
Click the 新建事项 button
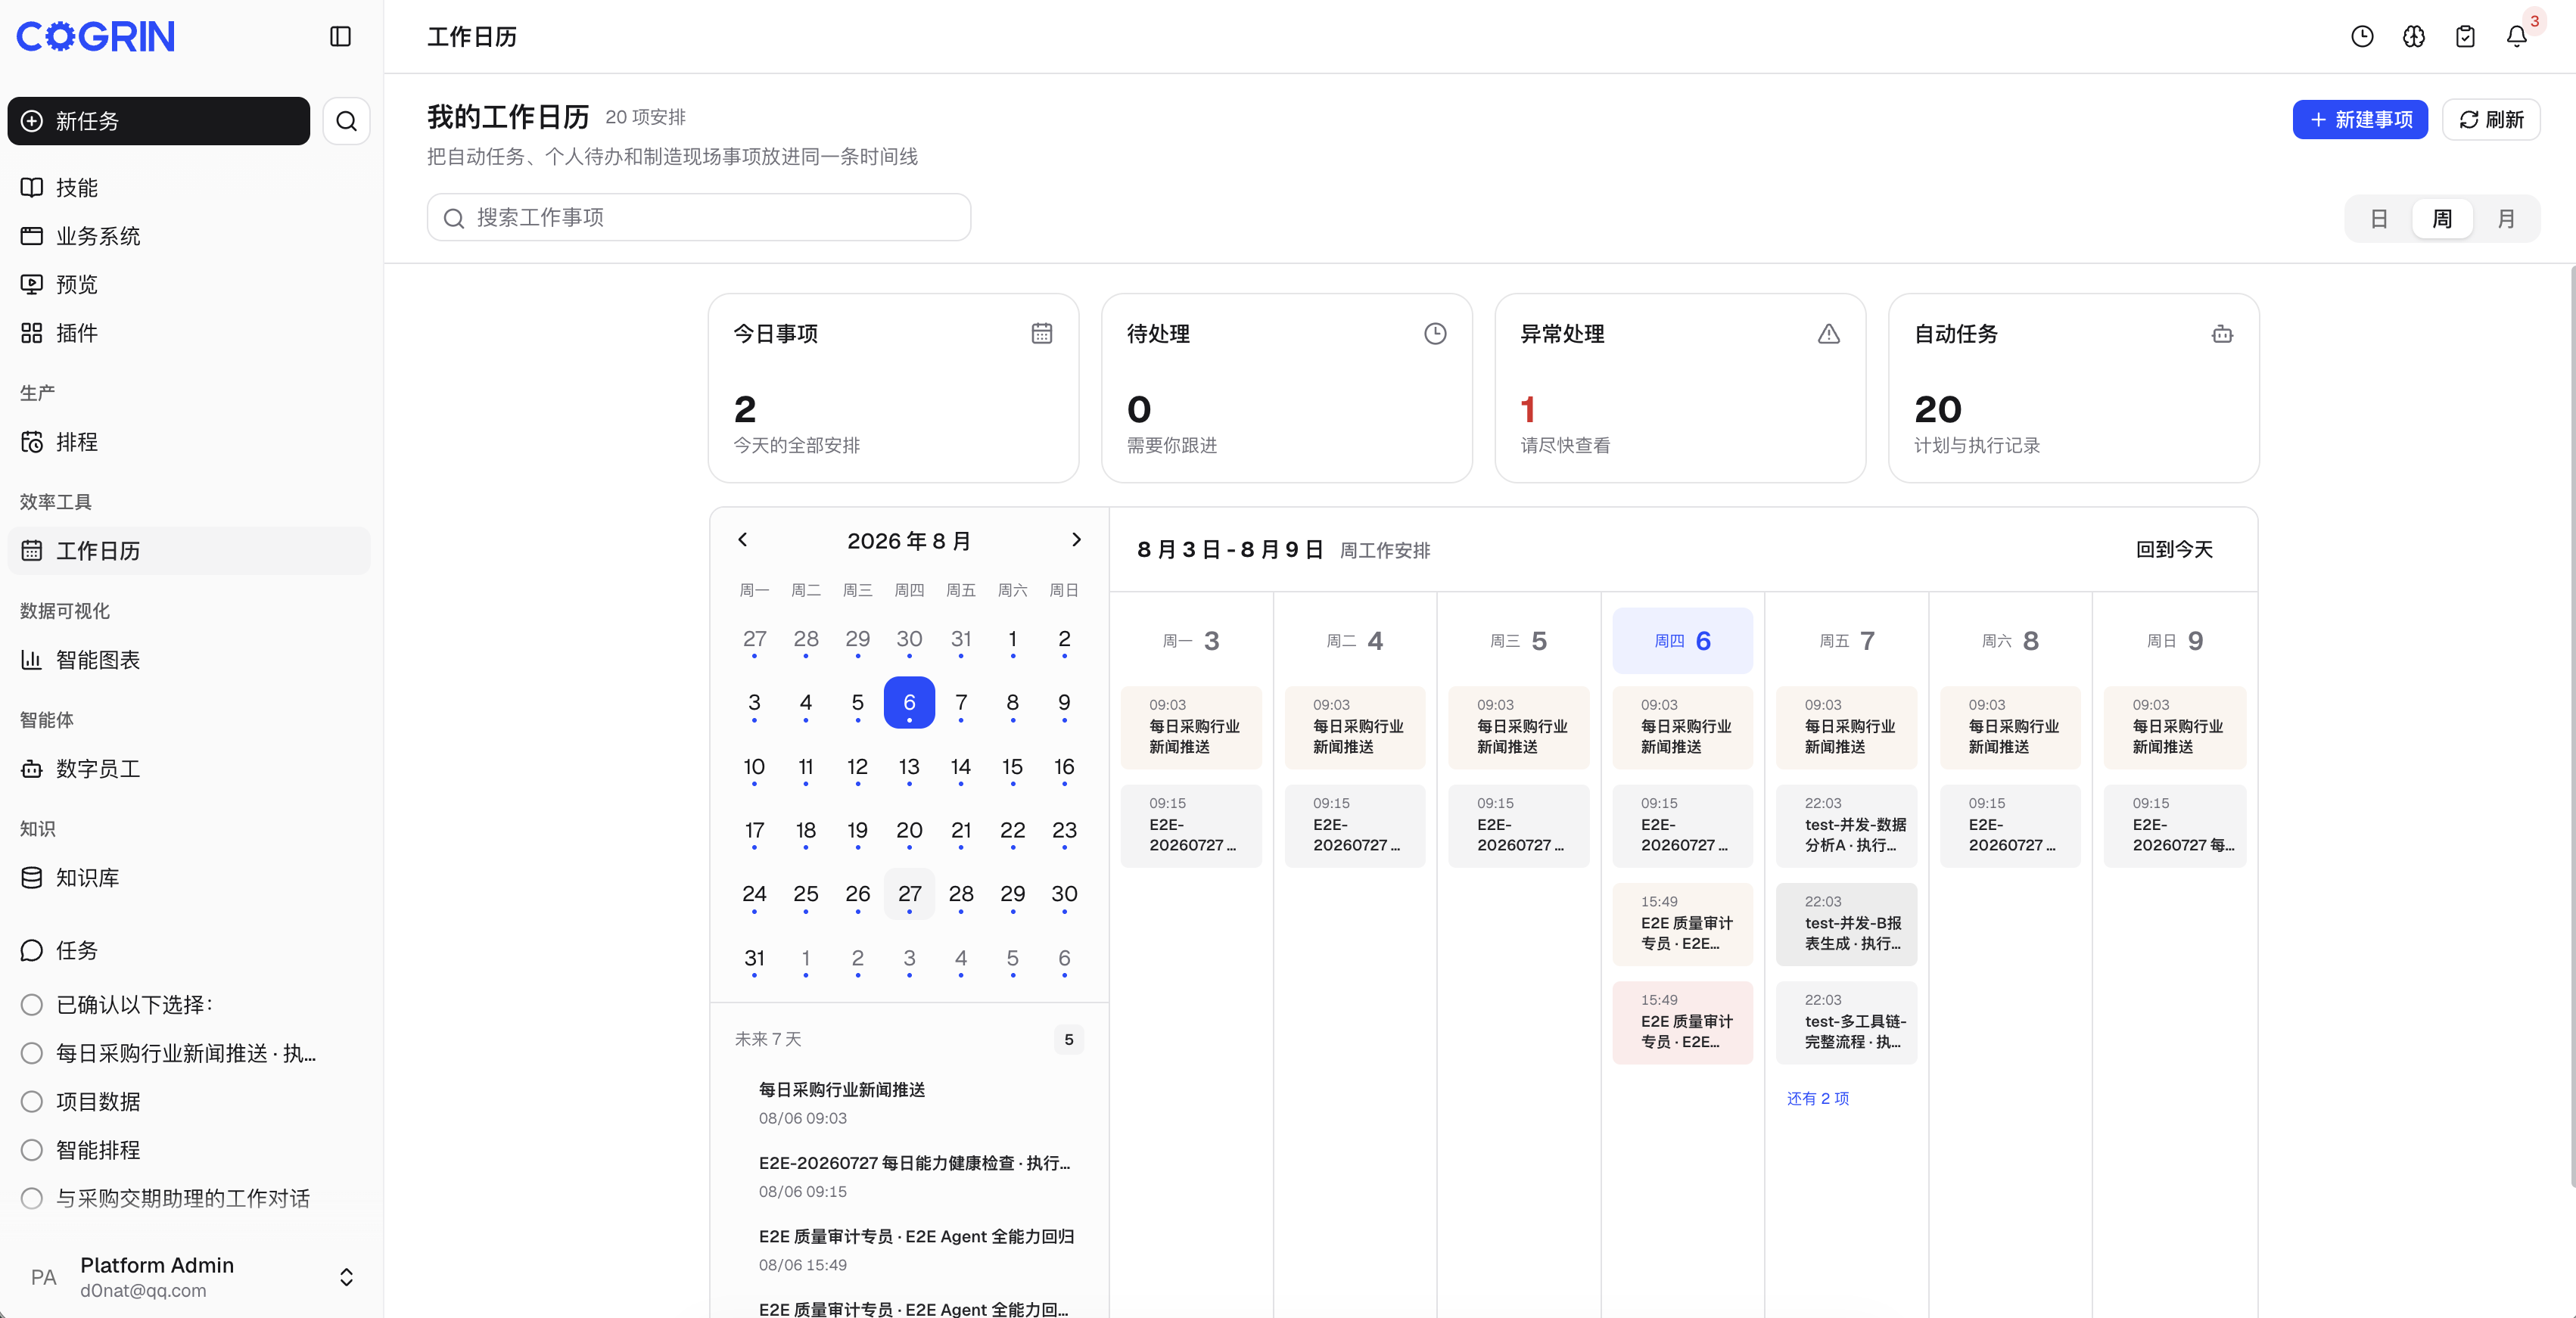2360,120
